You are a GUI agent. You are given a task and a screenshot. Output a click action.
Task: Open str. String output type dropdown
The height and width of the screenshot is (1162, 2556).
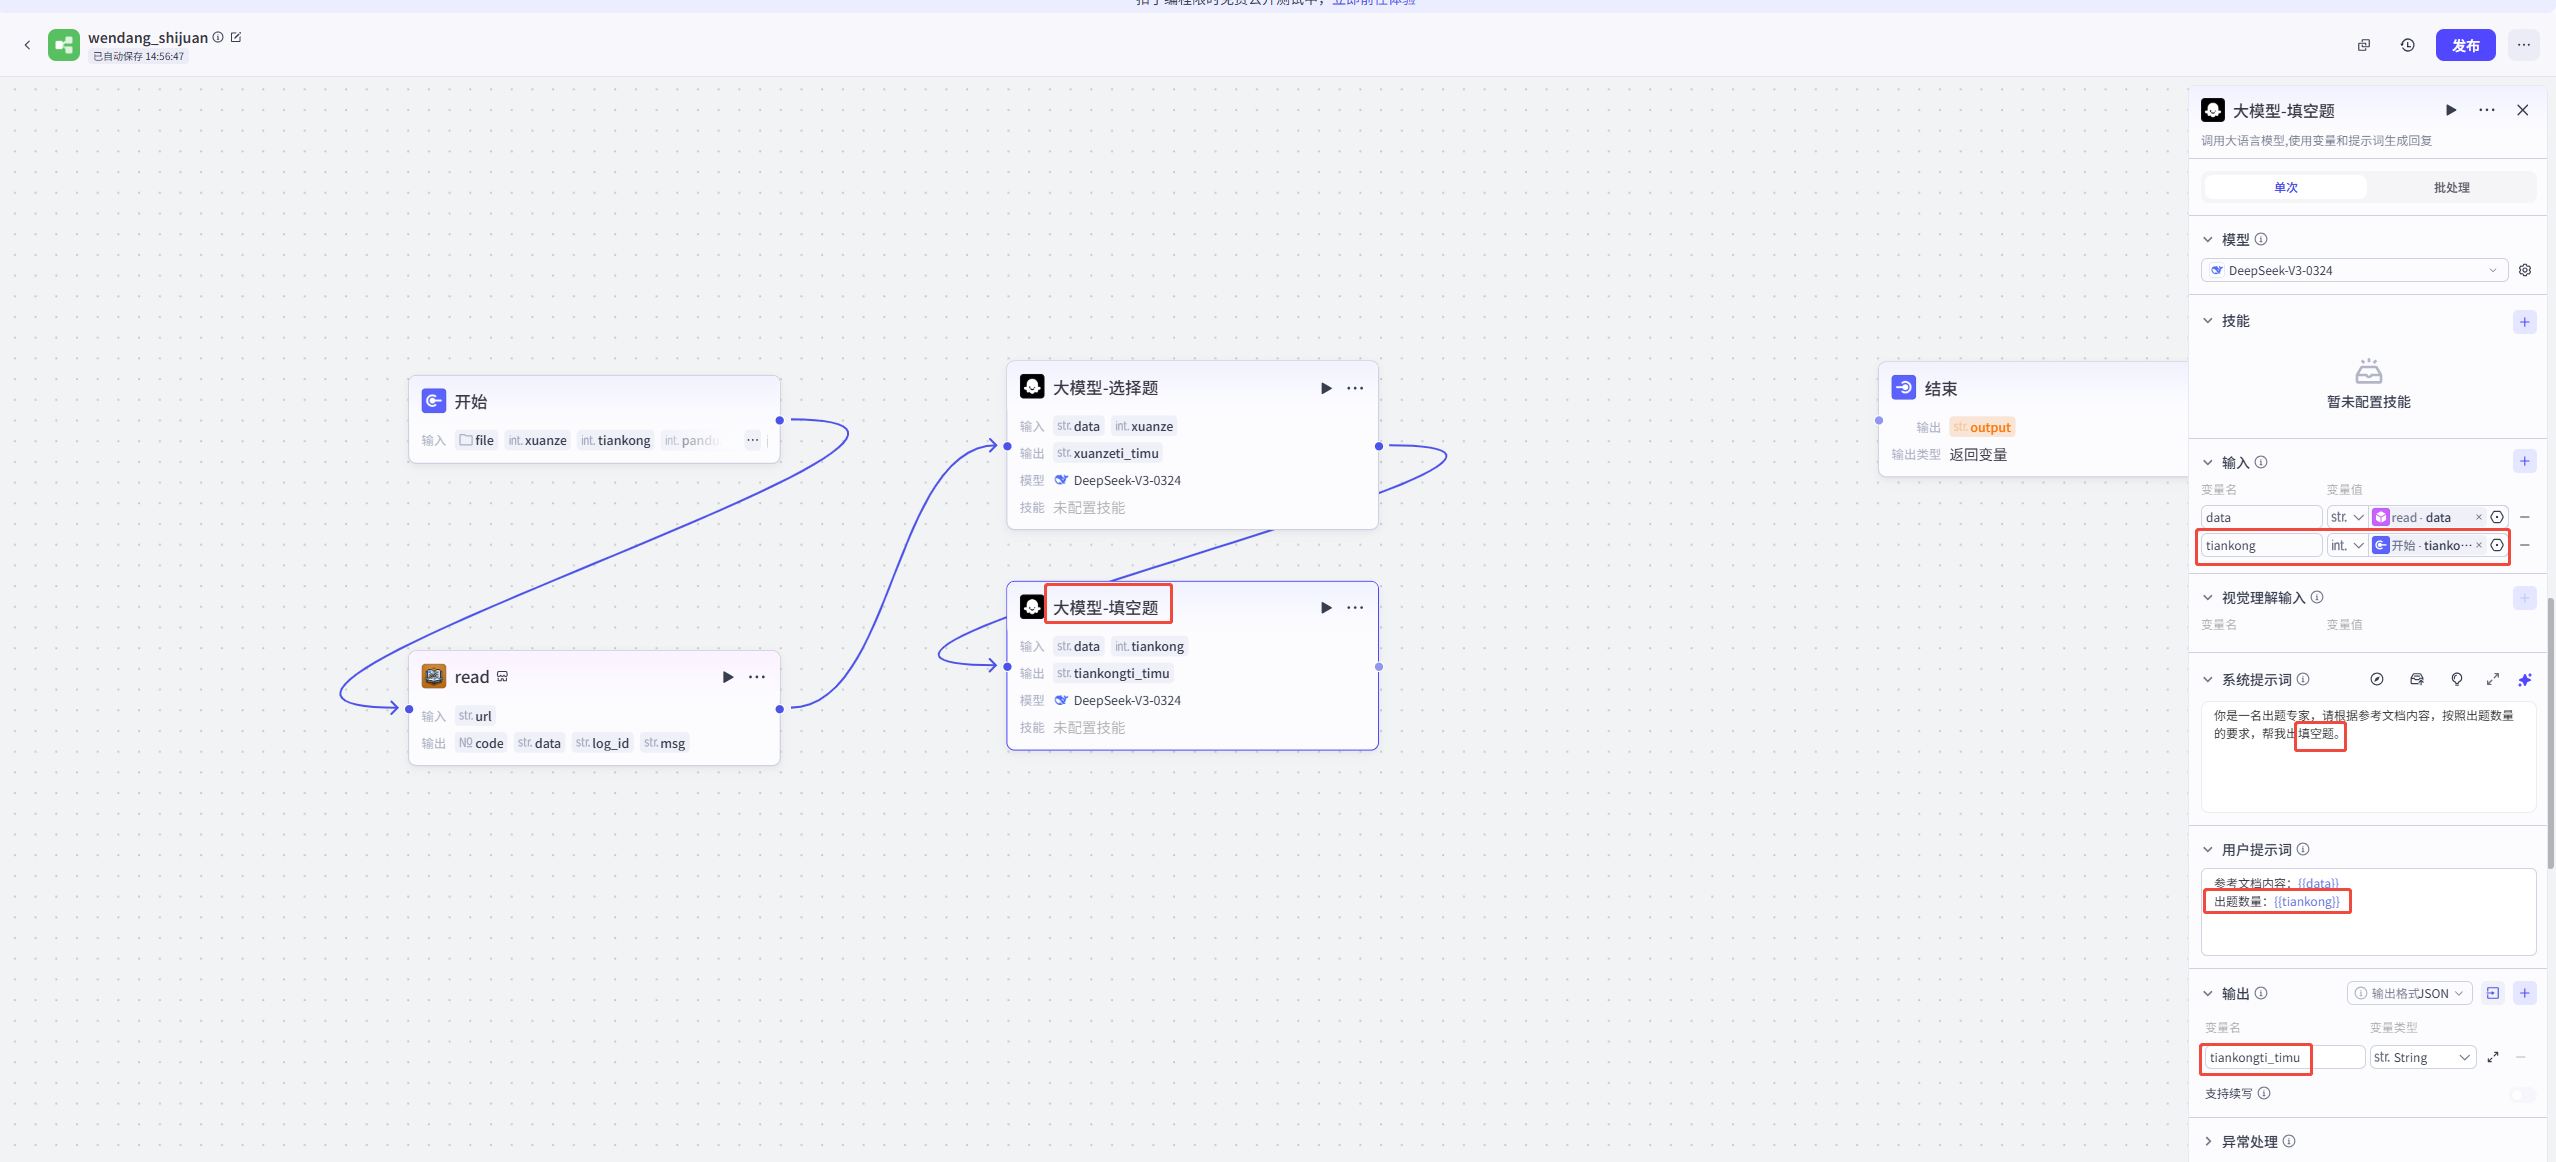tap(2421, 1058)
